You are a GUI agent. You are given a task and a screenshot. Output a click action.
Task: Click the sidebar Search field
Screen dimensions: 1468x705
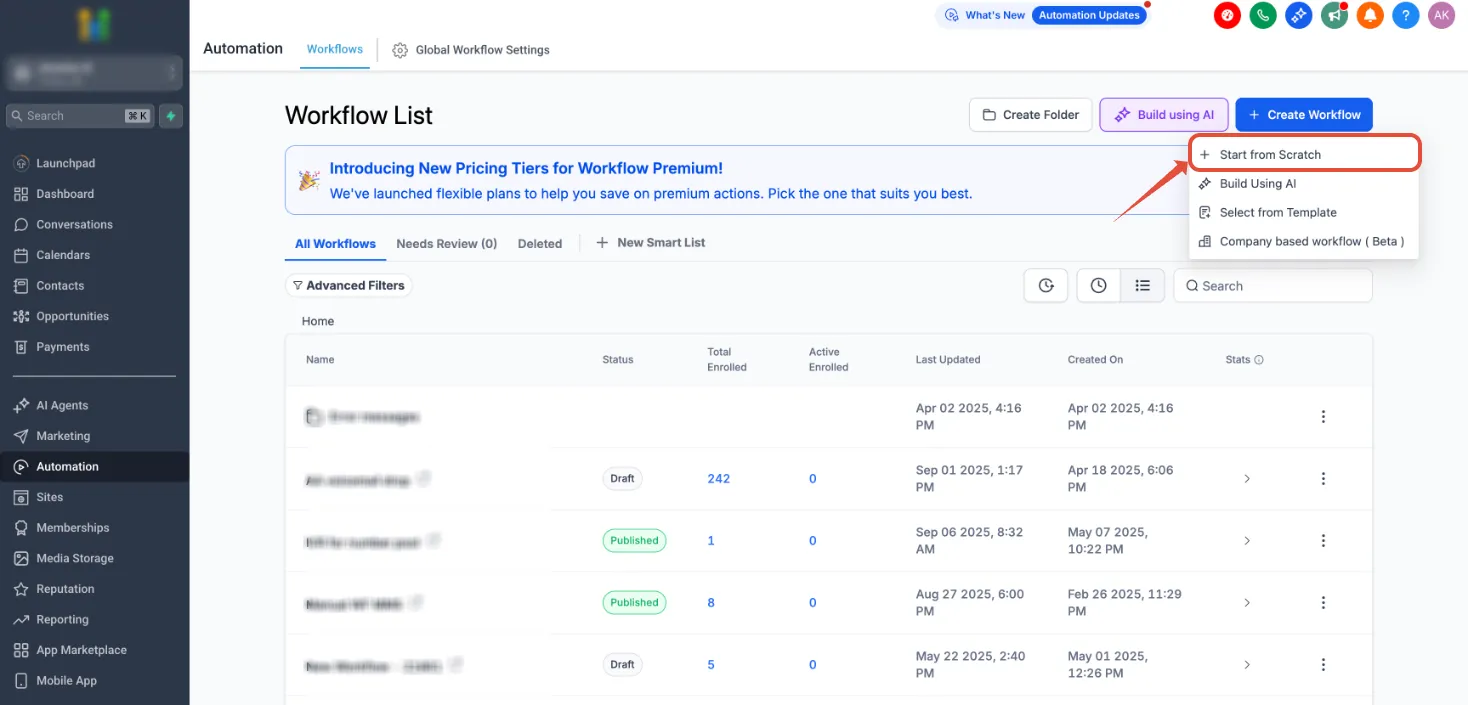[x=80, y=116]
